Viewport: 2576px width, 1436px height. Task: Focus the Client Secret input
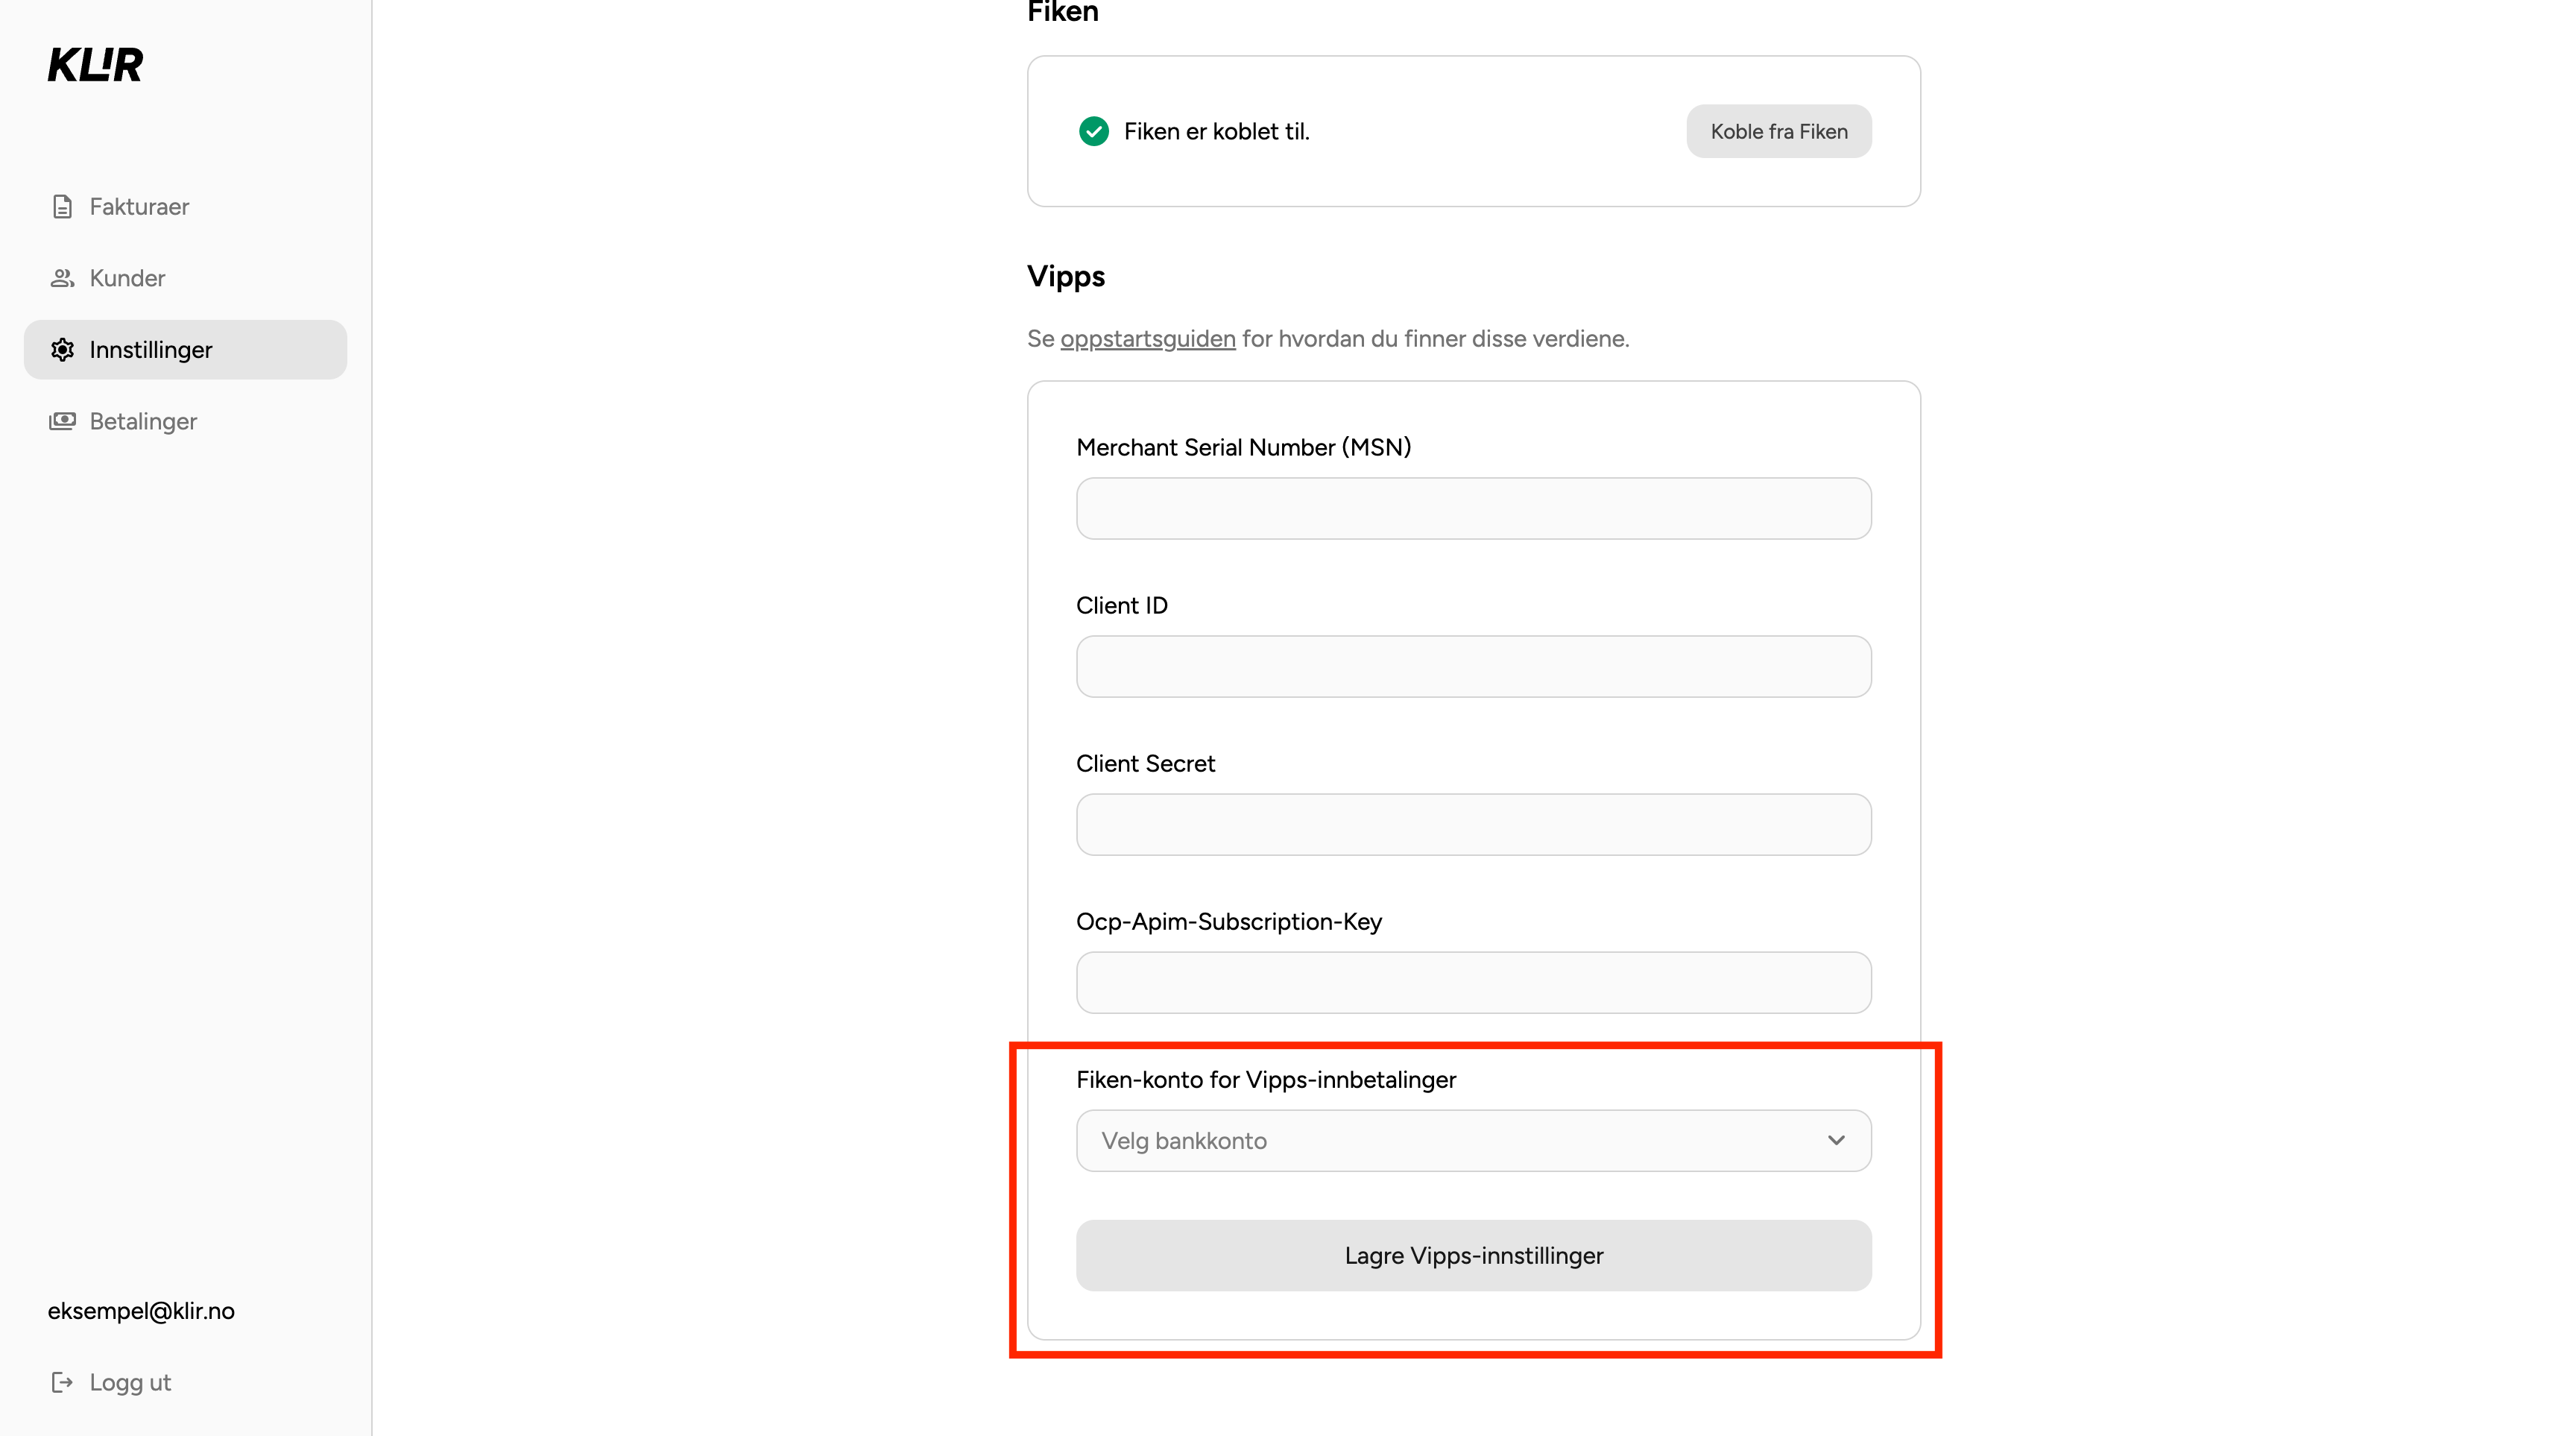click(x=1474, y=825)
